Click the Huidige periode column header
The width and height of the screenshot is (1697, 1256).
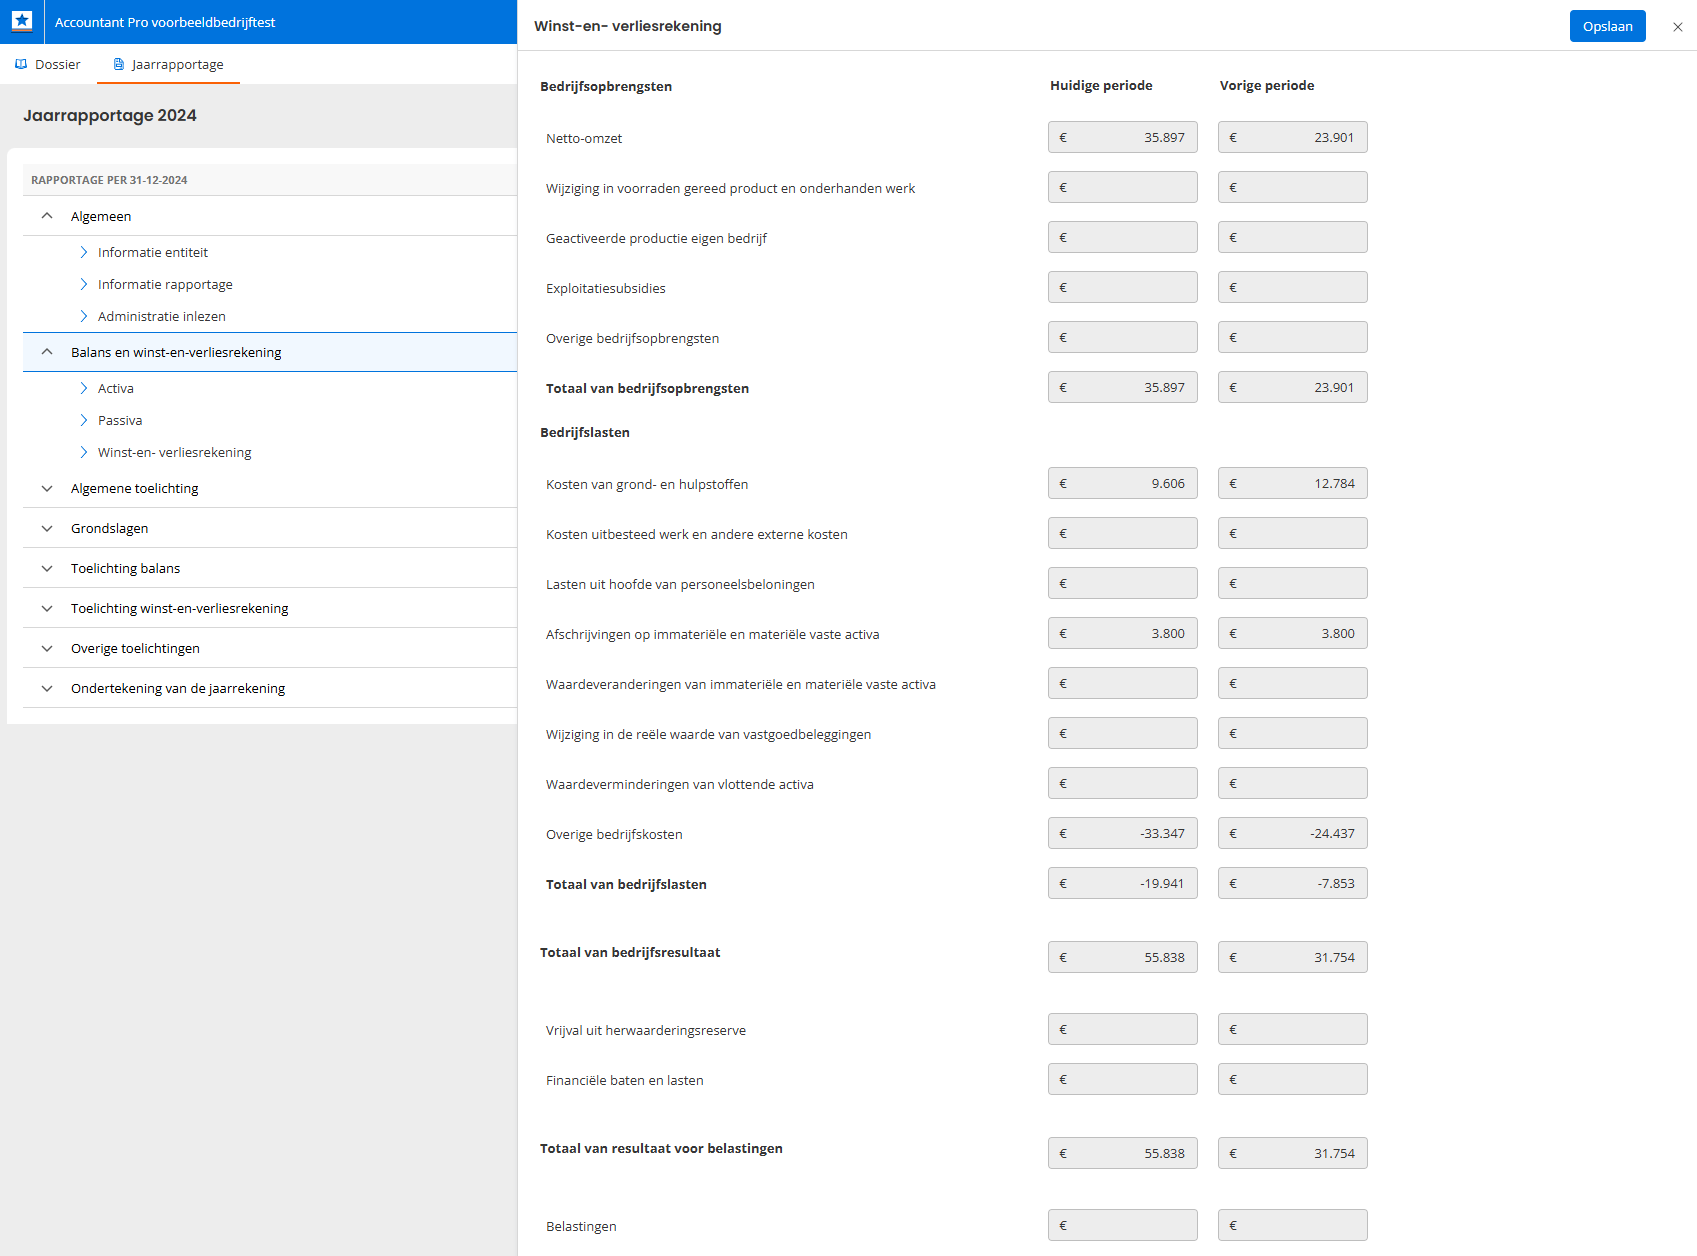(1101, 85)
